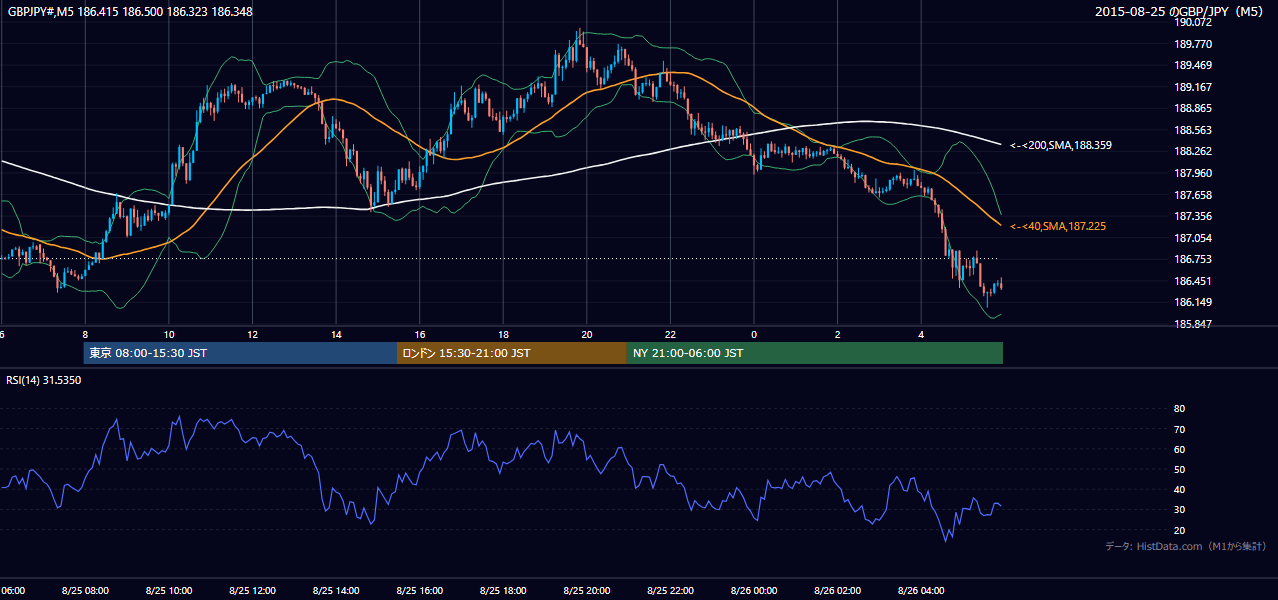Click hour tick 14 under the price chart
The image size is (1278, 600).
[336, 335]
